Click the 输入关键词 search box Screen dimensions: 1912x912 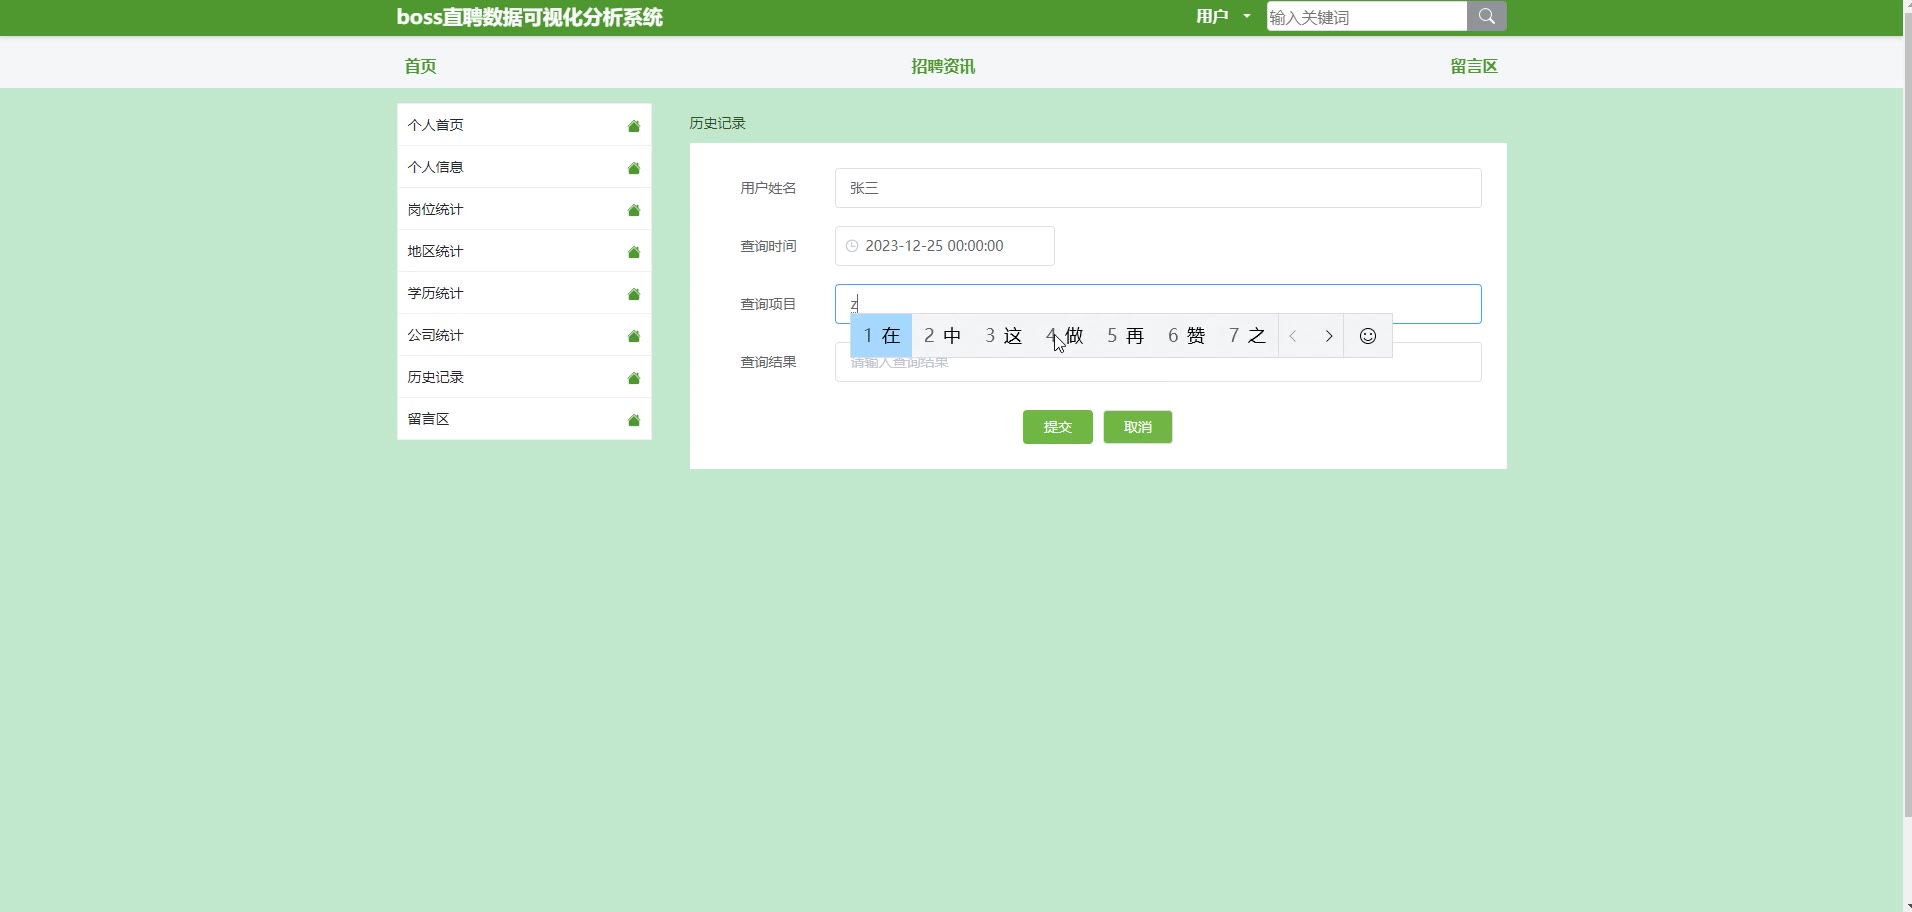1366,16
